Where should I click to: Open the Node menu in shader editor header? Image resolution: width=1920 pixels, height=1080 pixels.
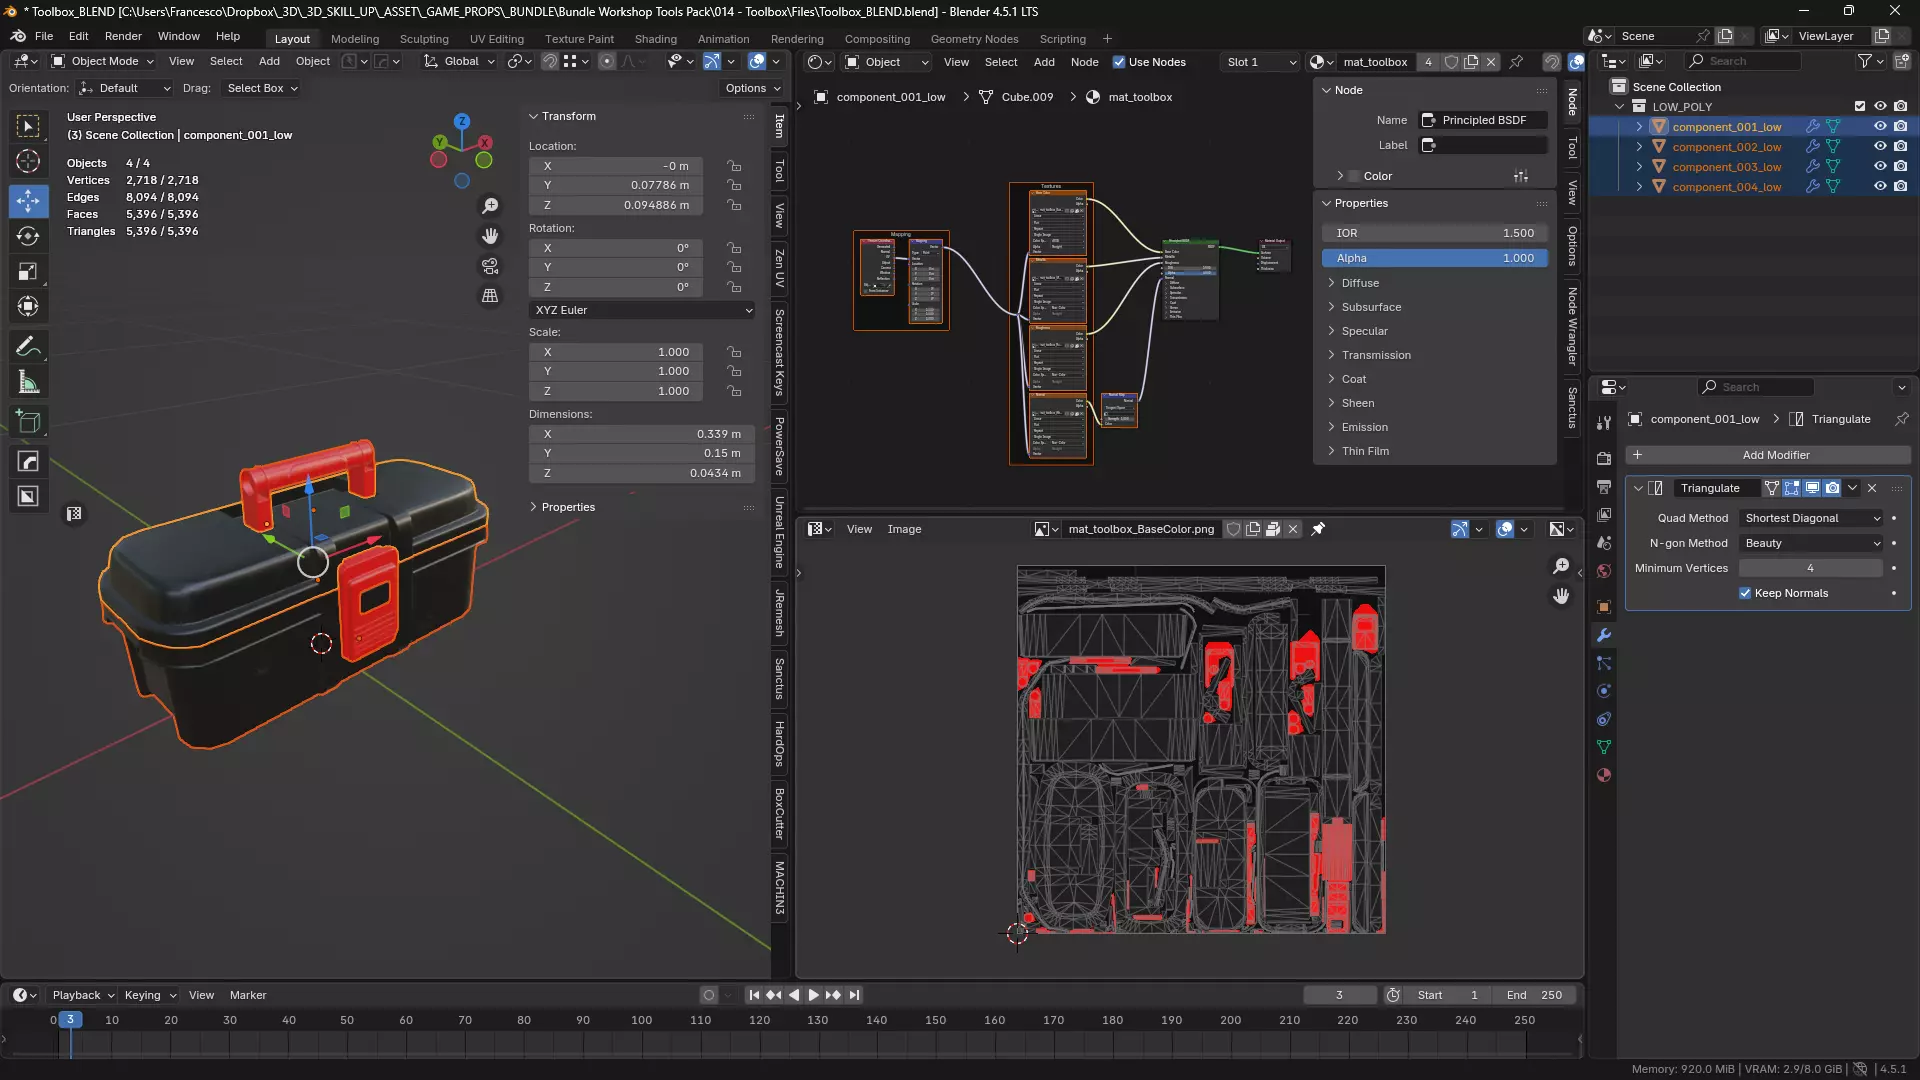tap(1084, 62)
